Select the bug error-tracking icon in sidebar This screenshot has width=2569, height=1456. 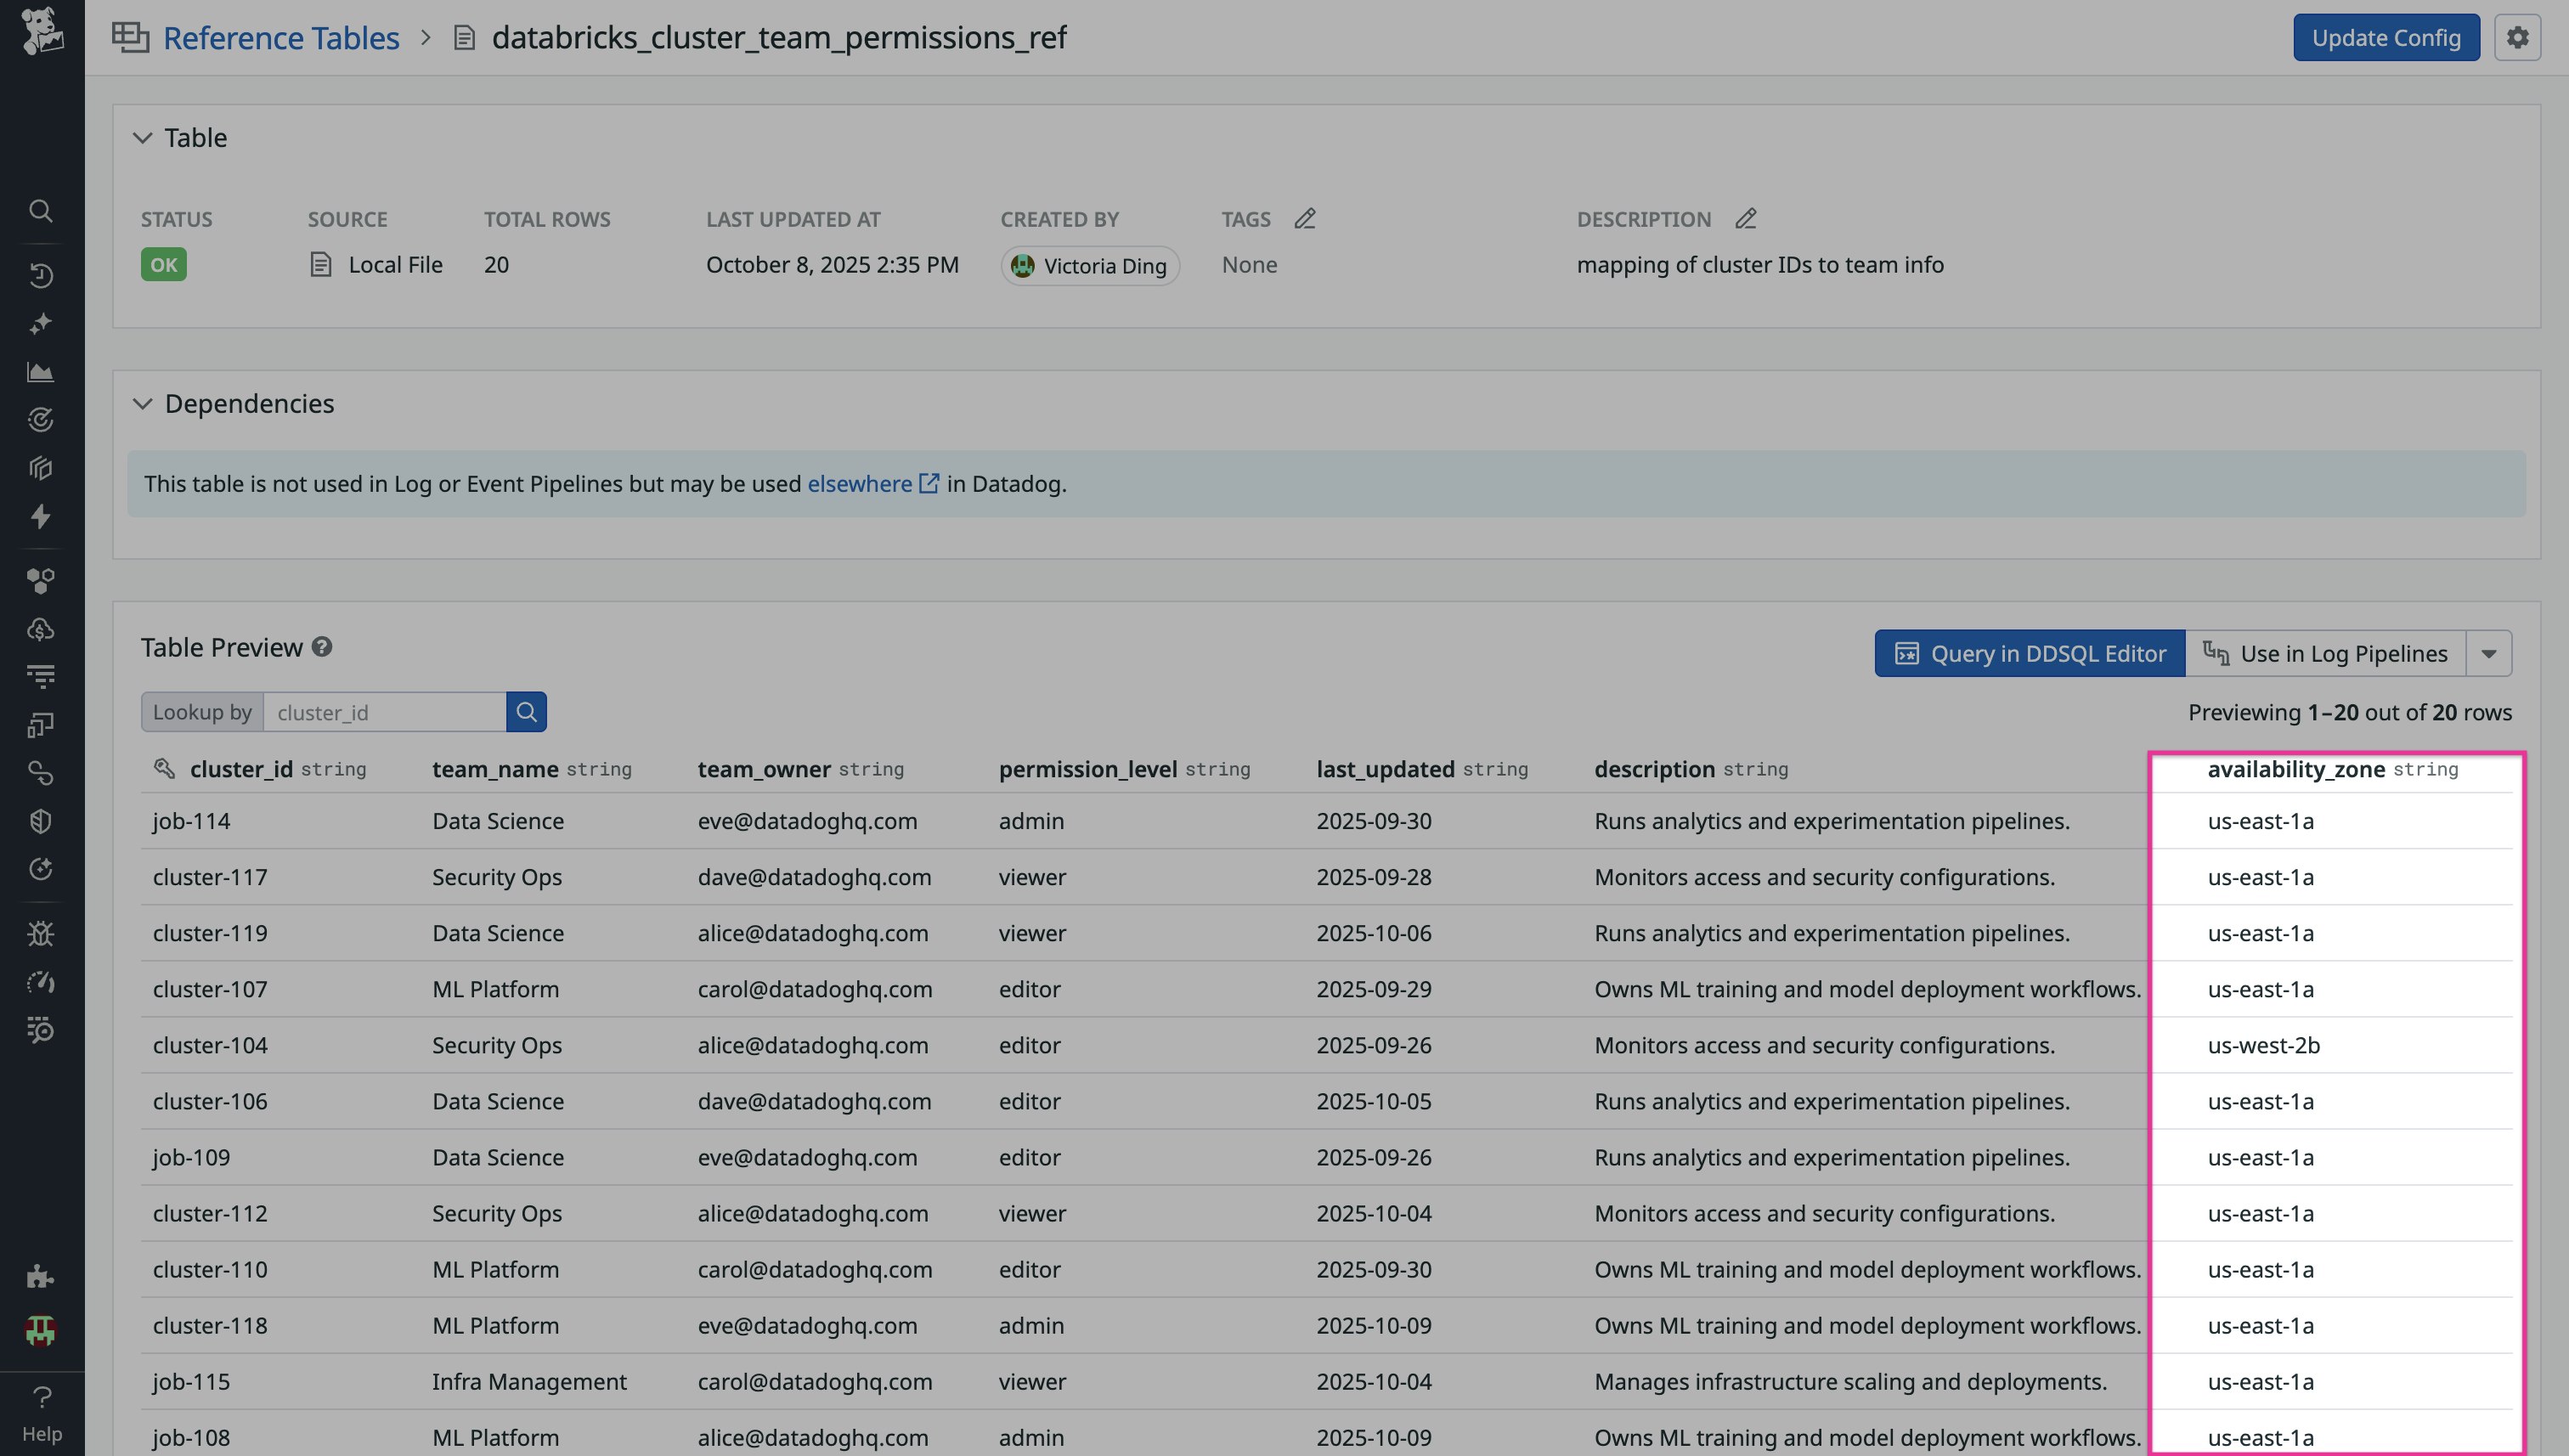(41, 933)
